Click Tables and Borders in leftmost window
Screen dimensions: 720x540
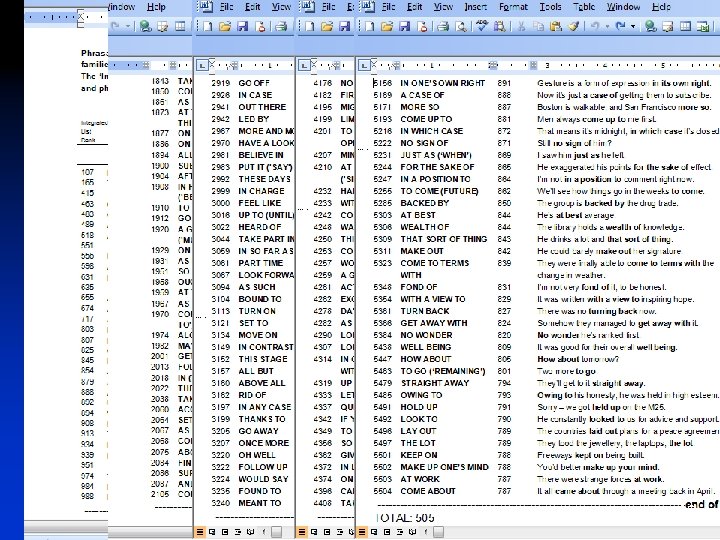[163, 27]
